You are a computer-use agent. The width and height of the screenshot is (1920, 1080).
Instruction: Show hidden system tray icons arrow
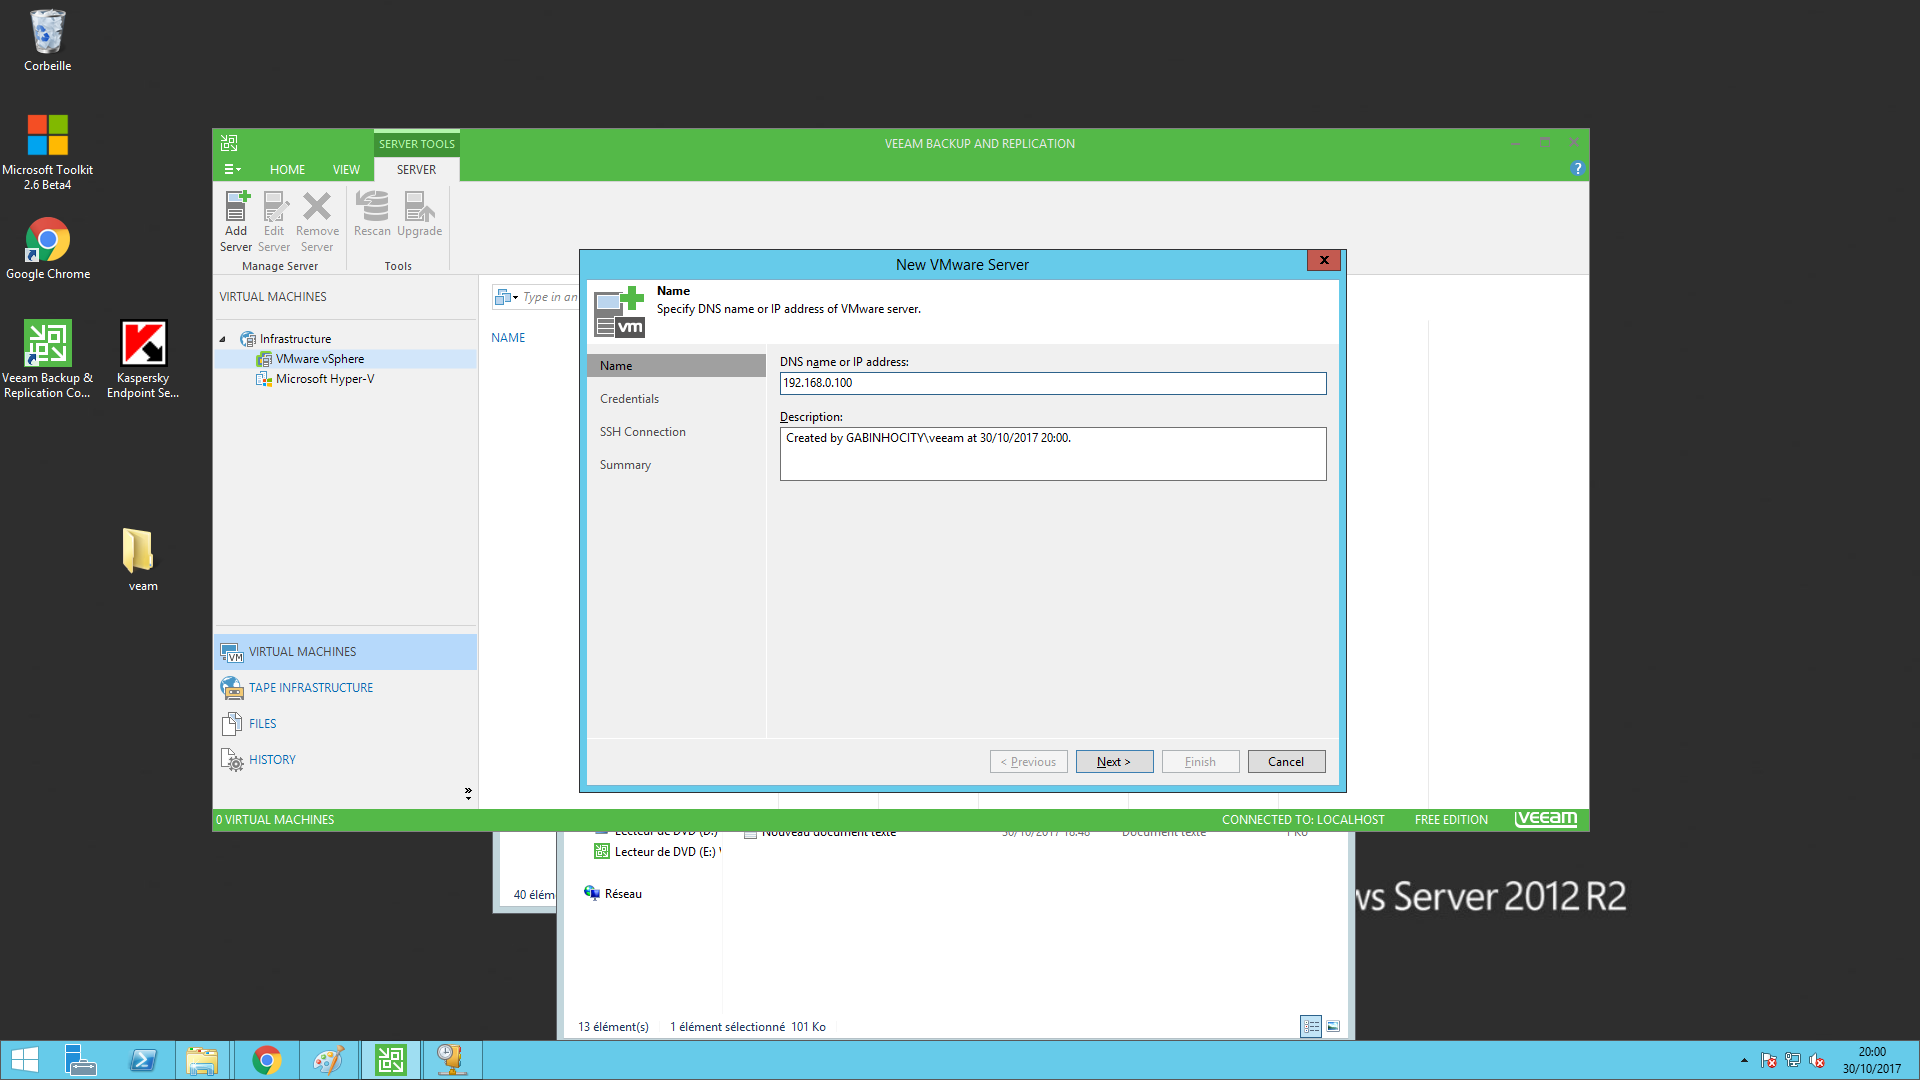pos(1744,1060)
